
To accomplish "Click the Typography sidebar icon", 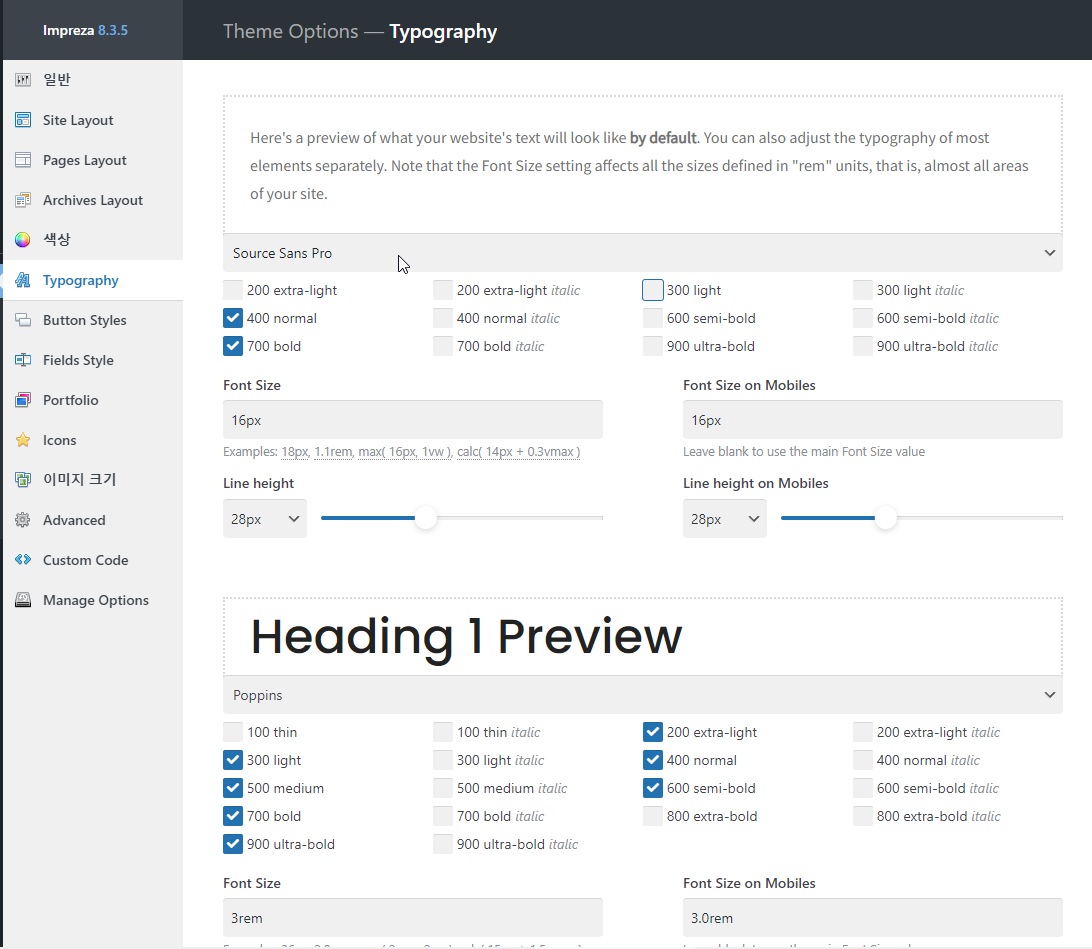I will pyautogui.click(x=23, y=280).
